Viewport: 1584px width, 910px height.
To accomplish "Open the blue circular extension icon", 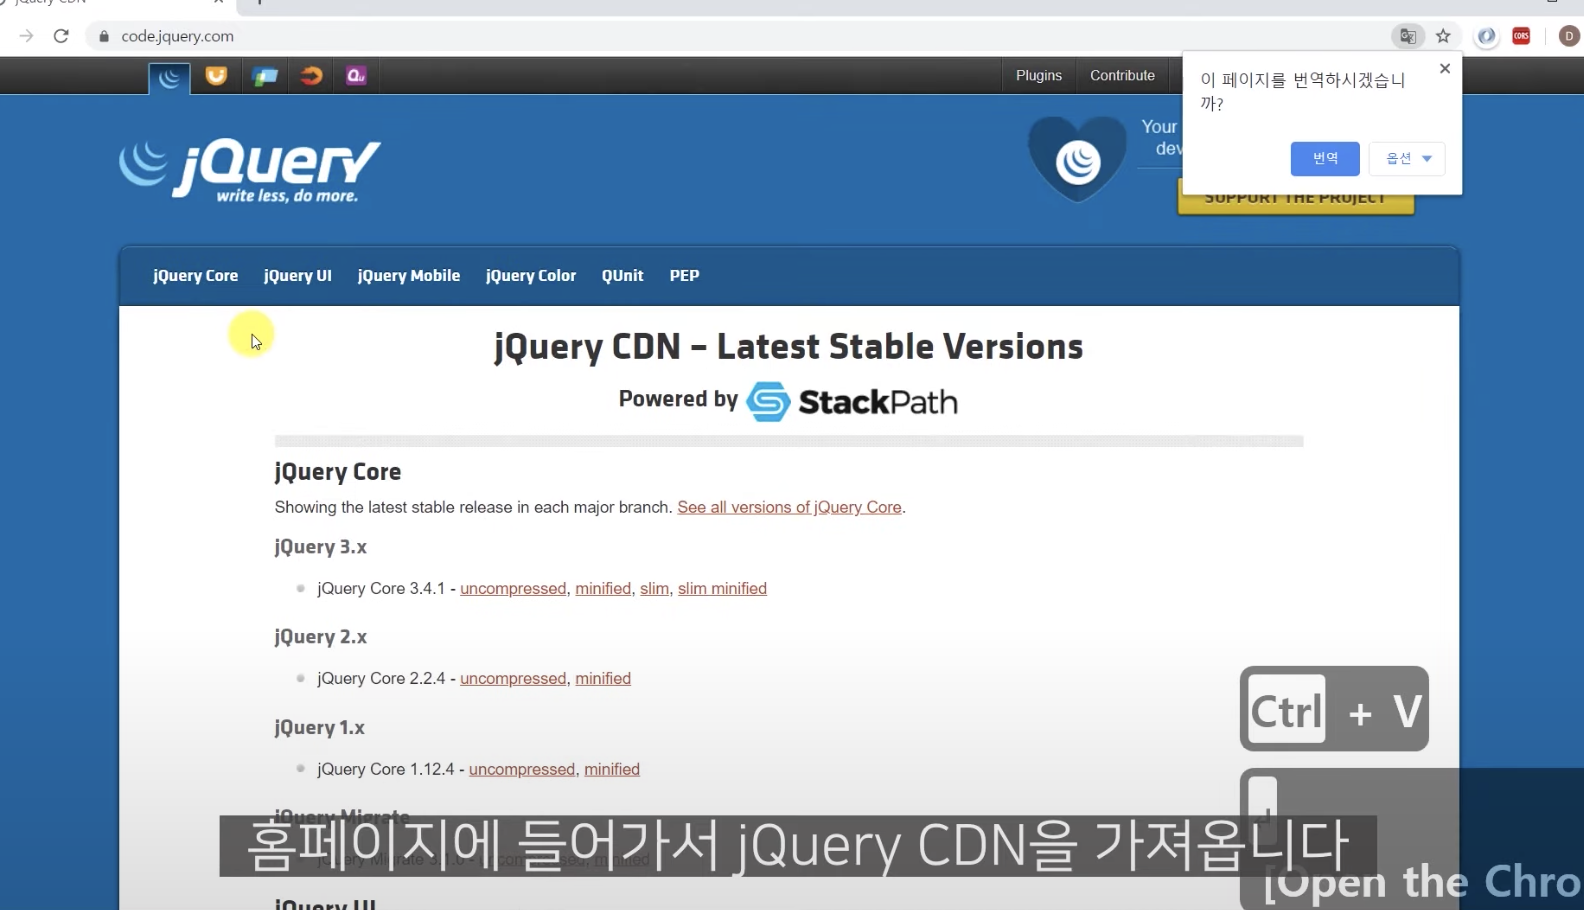I will pyautogui.click(x=1487, y=36).
